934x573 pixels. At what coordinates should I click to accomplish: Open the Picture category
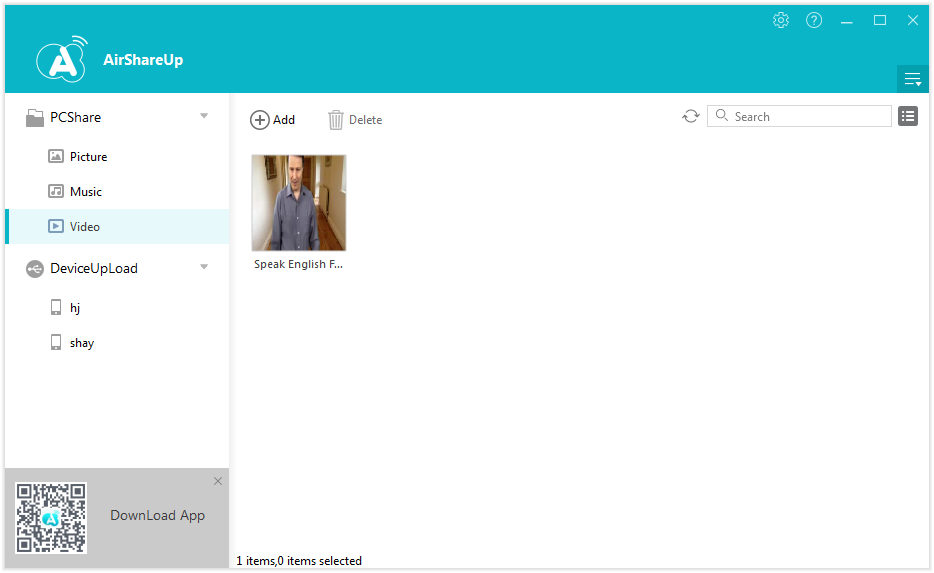pos(117,157)
